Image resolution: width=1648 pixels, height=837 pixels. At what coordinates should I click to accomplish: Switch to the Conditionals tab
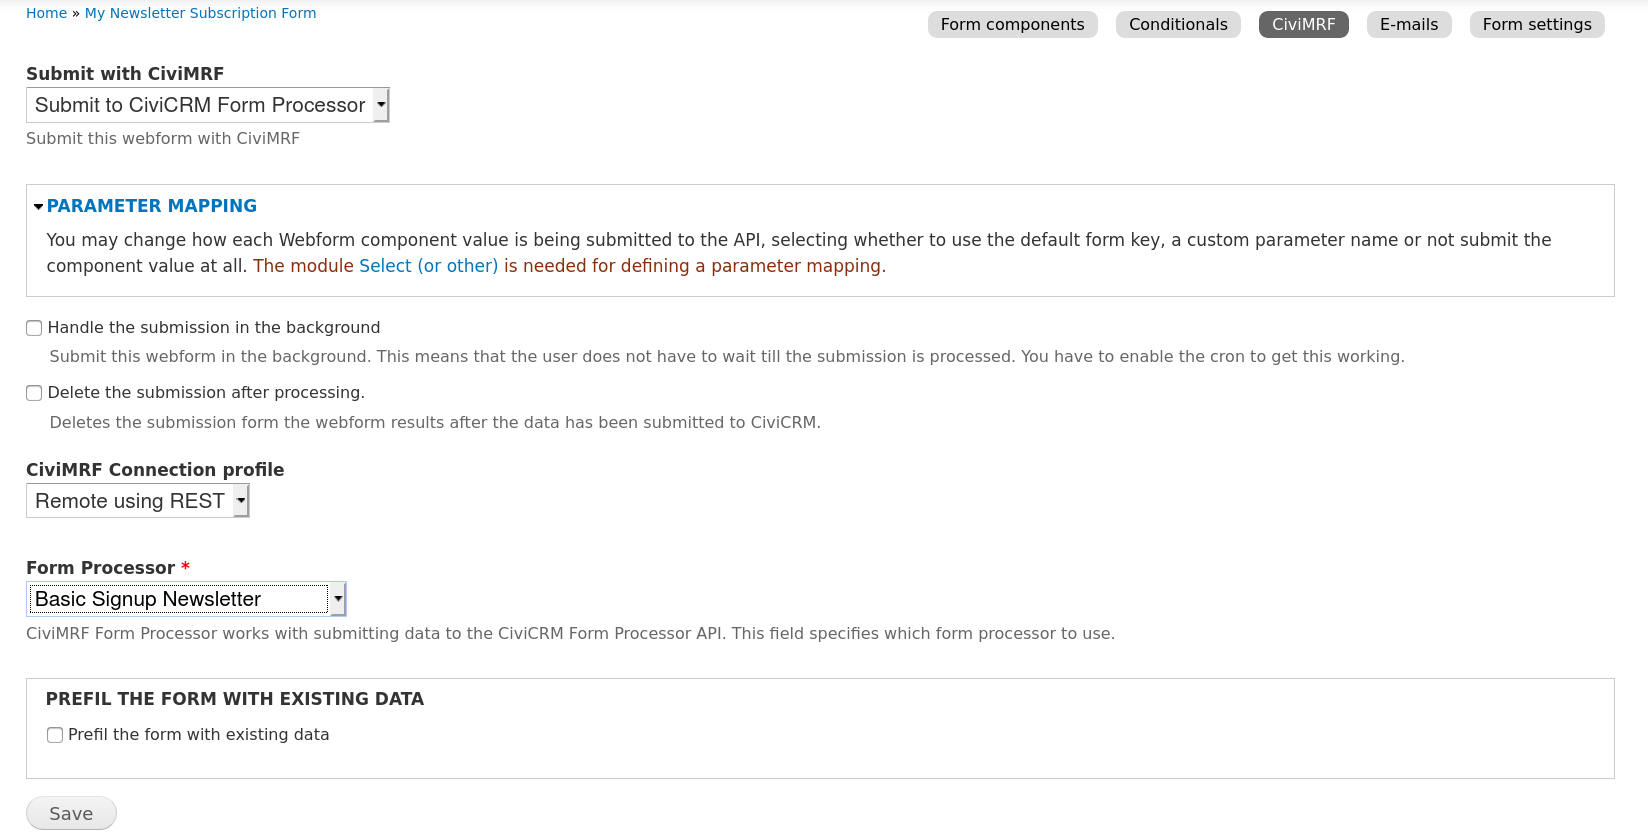[1178, 25]
